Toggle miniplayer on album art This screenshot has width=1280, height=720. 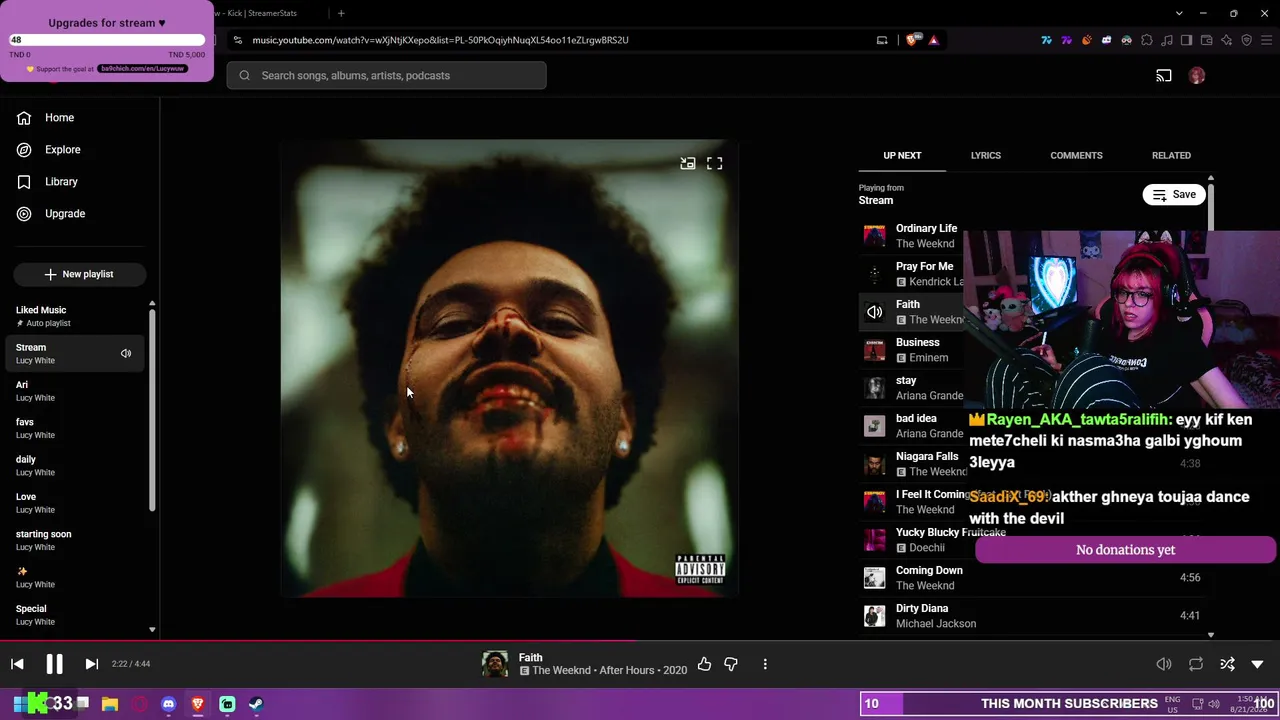click(x=688, y=163)
